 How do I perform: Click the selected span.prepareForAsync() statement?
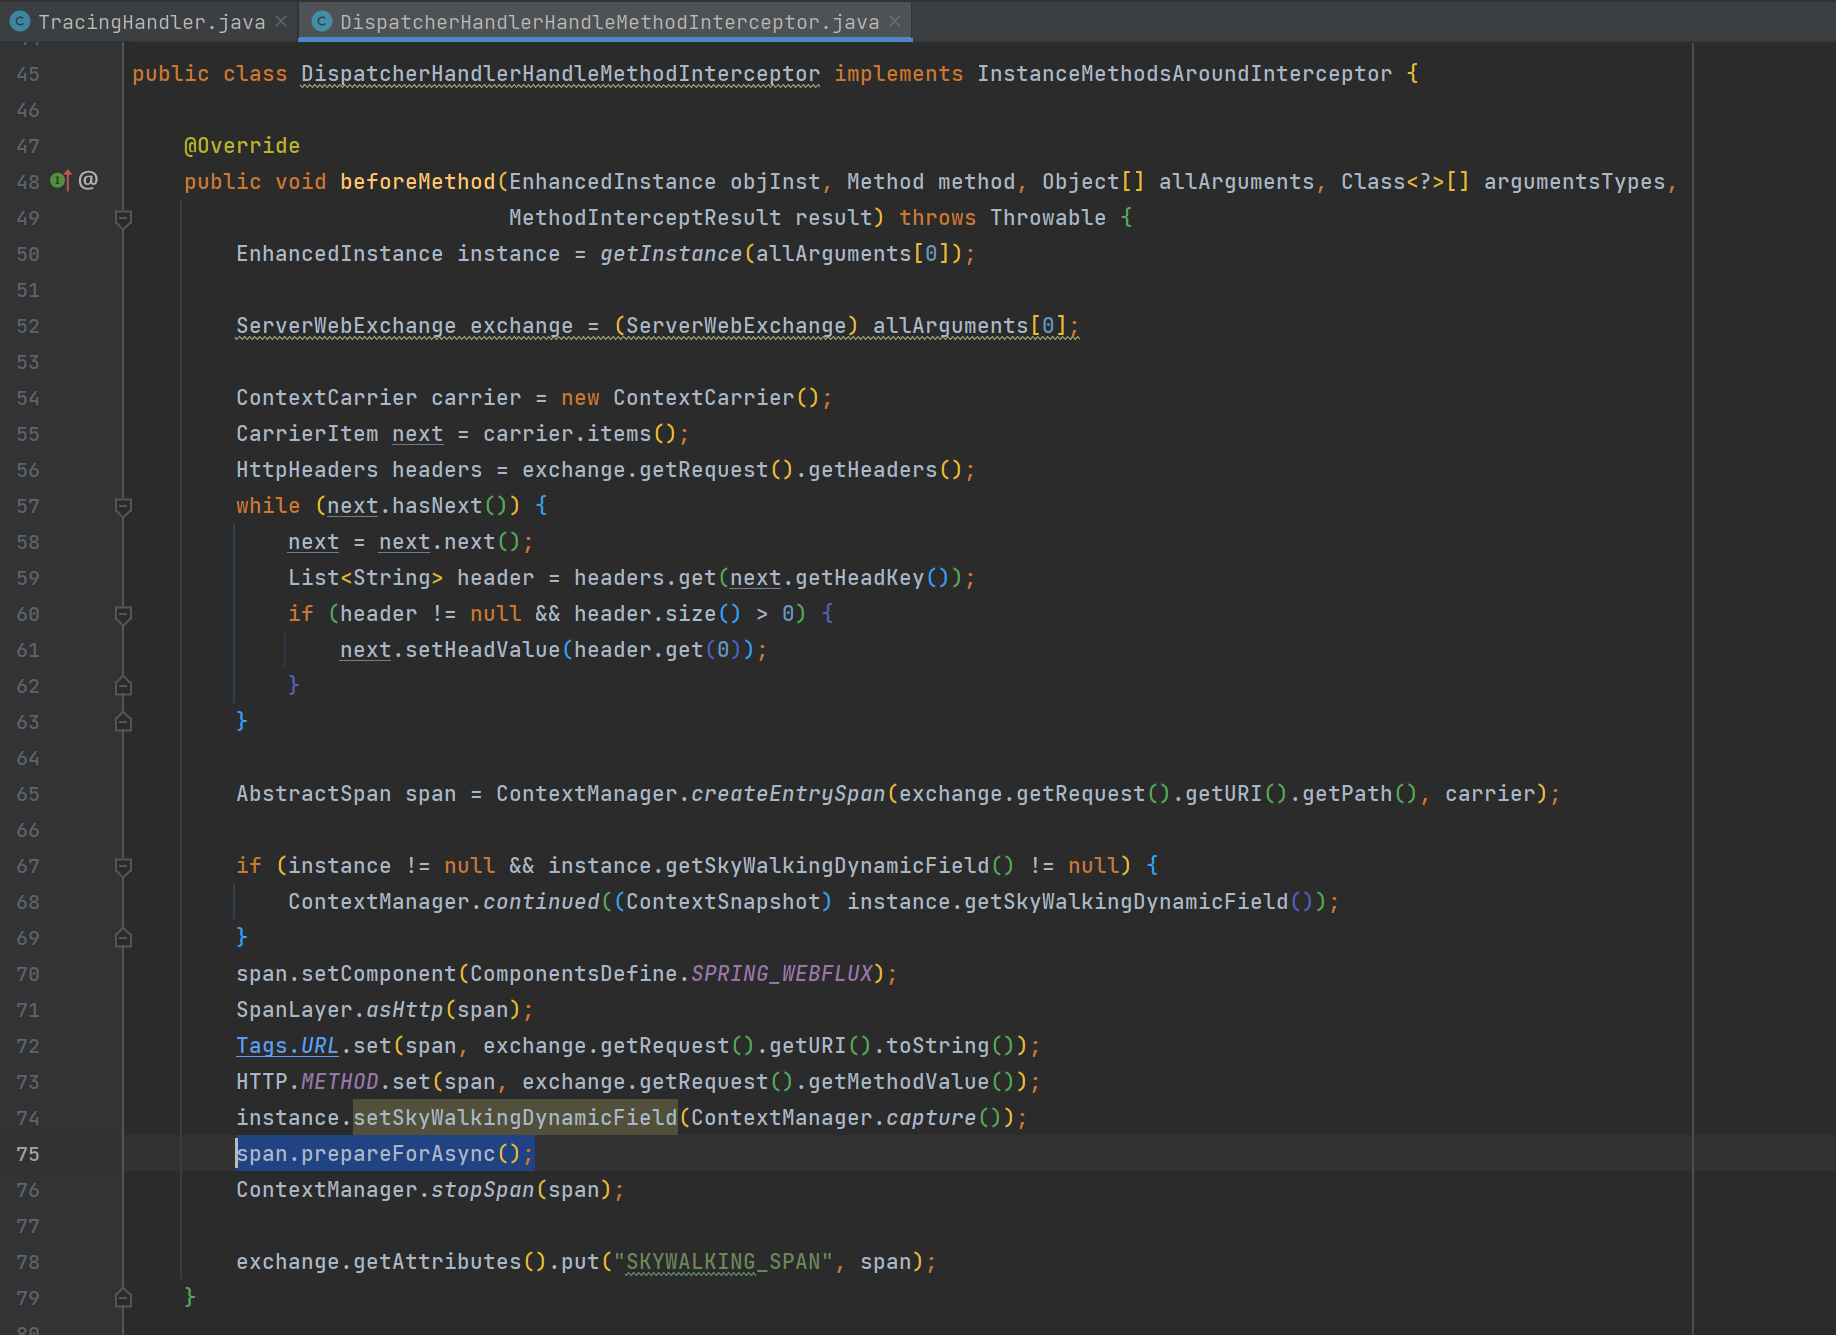tap(385, 1154)
